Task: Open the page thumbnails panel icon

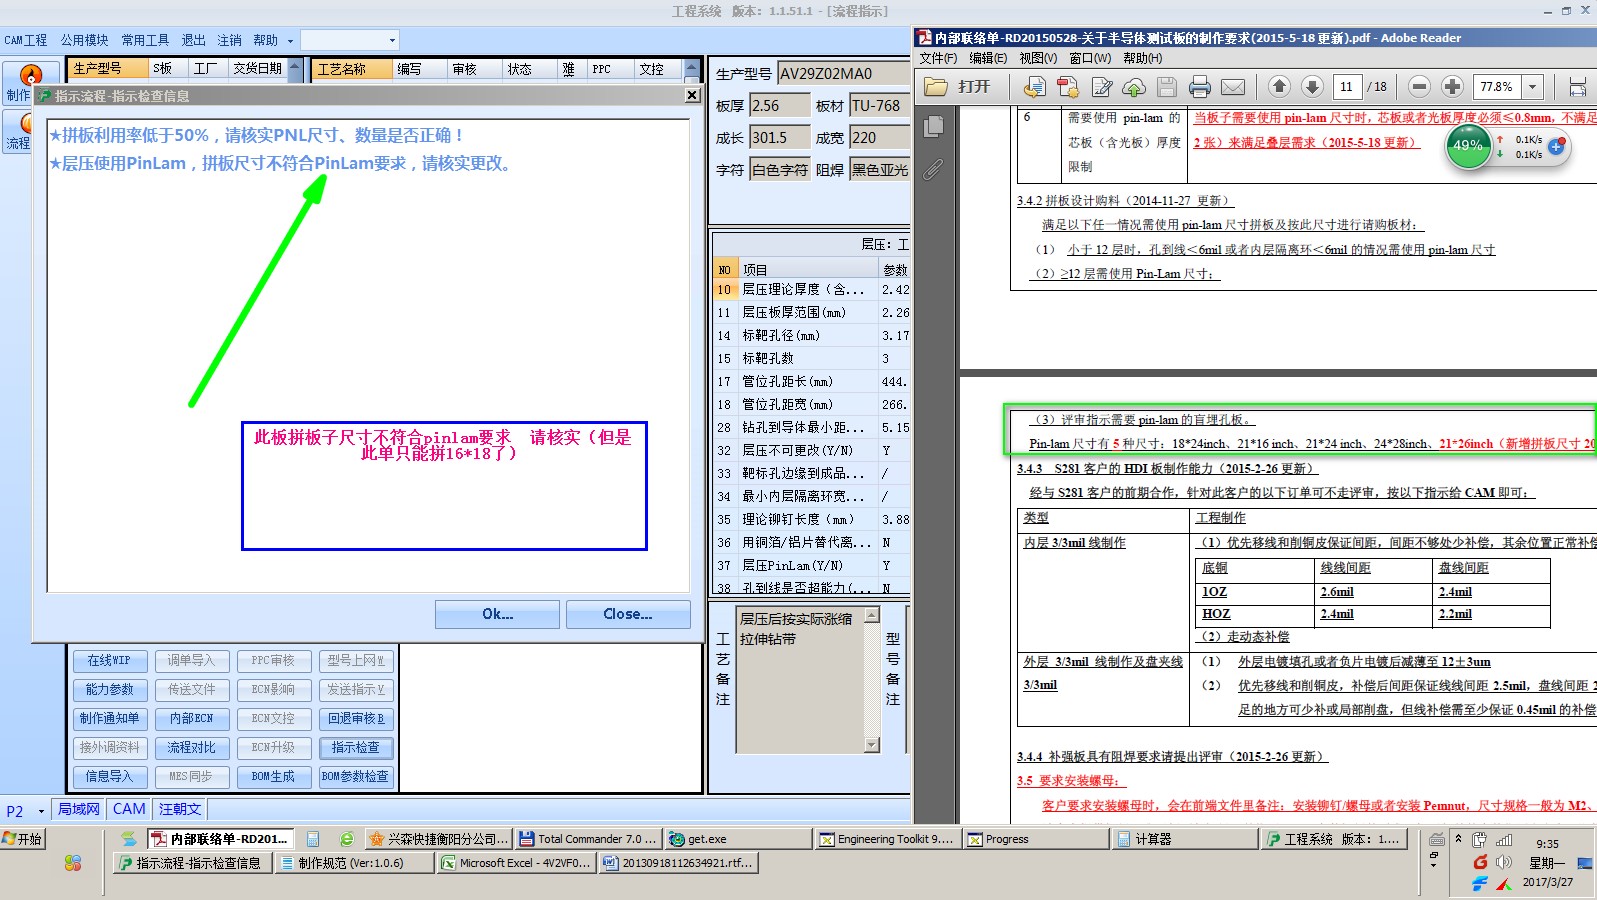Action: pos(934,126)
